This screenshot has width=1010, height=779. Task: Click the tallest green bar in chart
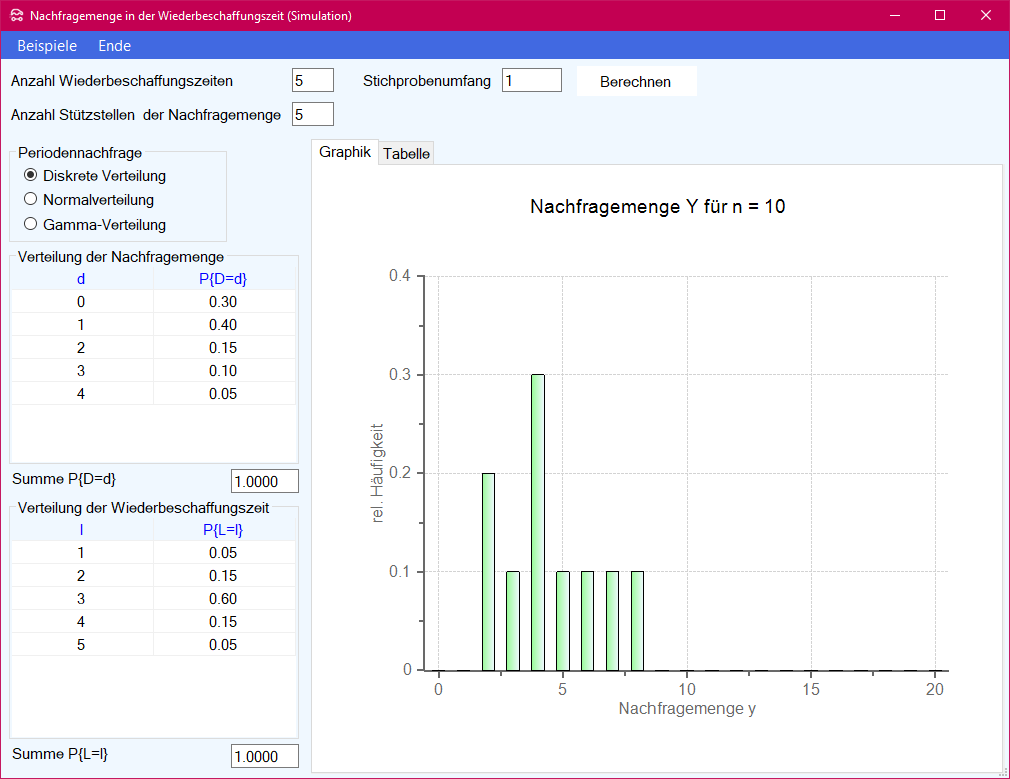(x=538, y=520)
